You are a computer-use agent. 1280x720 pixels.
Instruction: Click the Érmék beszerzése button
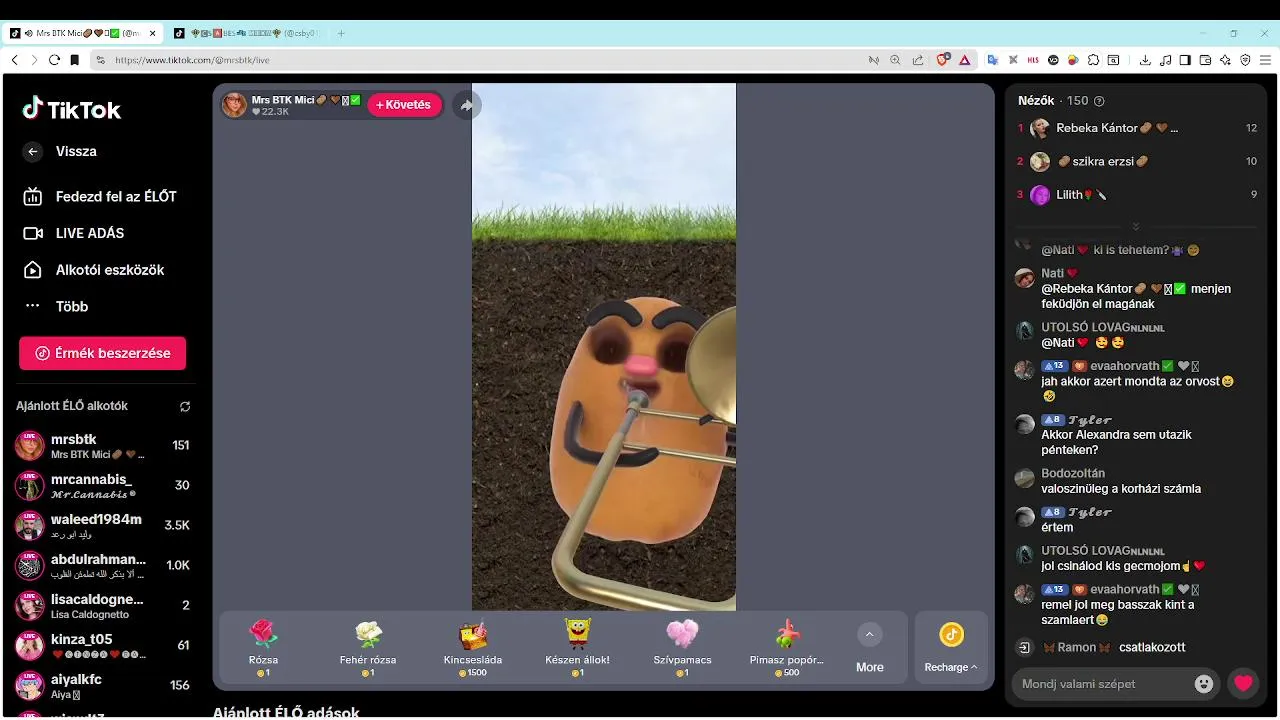[x=102, y=353]
